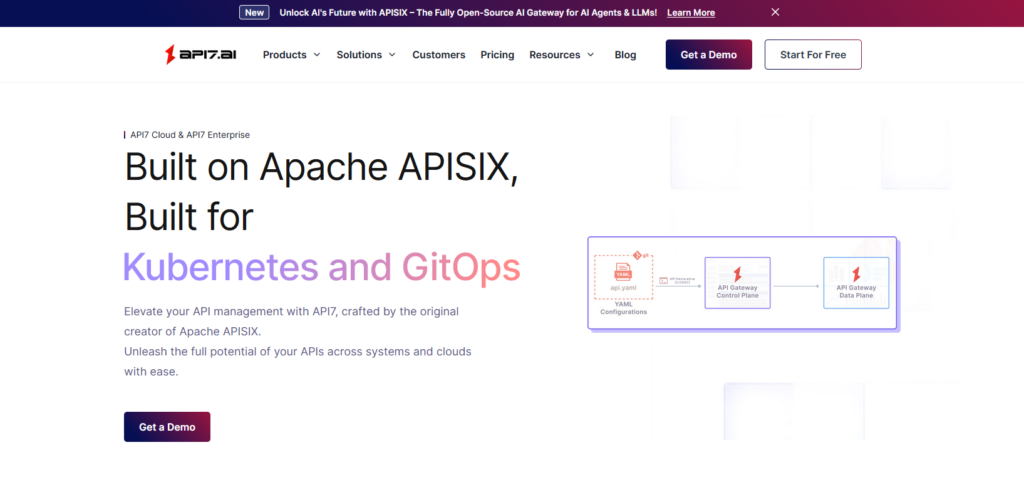Click Get a Demo below hero text
The width and height of the screenshot is (1024, 477).
[167, 427]
